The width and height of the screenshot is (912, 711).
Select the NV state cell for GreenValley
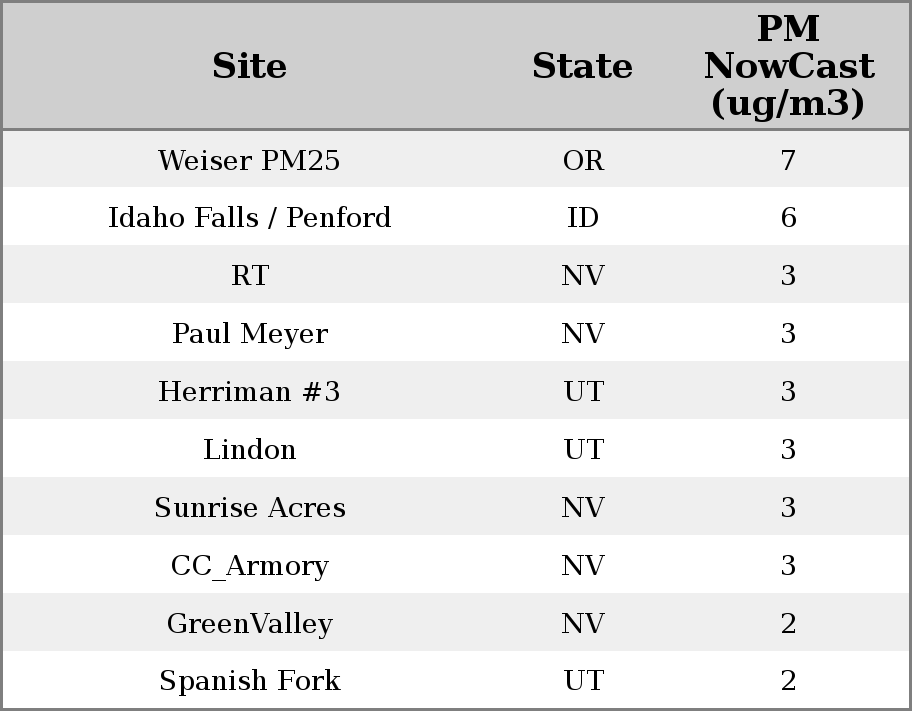583,624
